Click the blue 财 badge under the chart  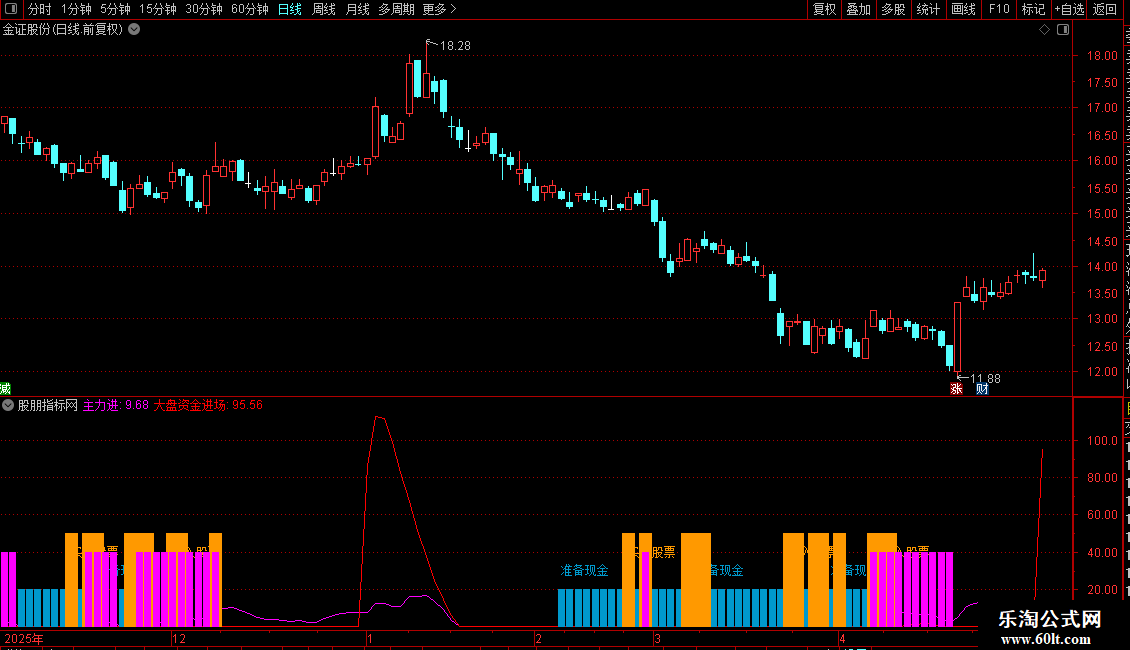click(982, 388)
